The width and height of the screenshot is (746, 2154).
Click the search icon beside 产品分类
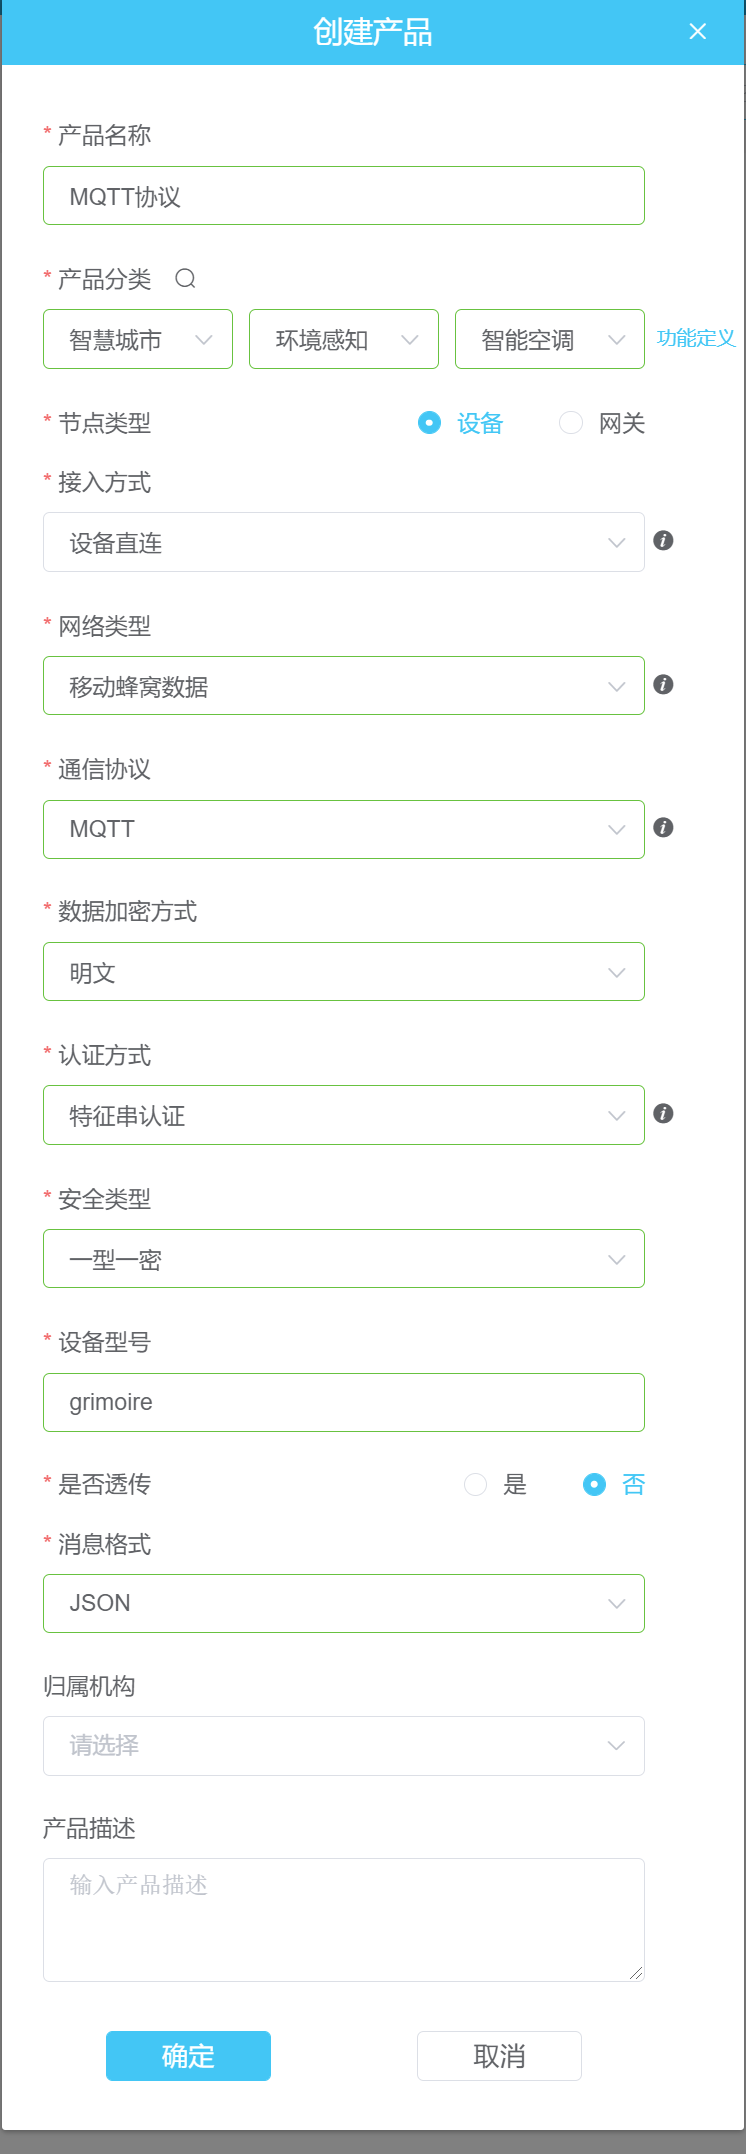185,280
